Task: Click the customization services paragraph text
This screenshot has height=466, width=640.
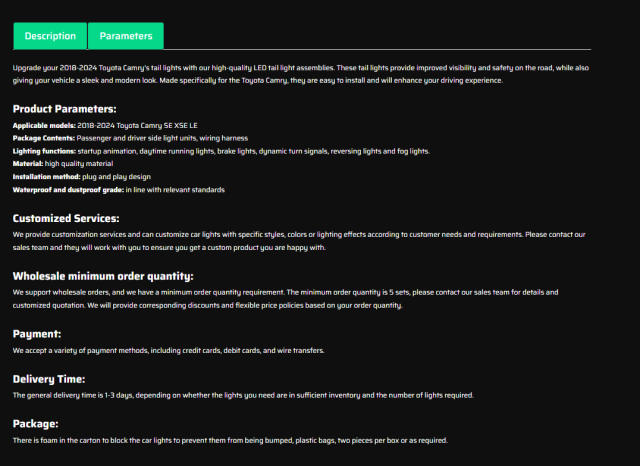Action: tap(298, 240)
